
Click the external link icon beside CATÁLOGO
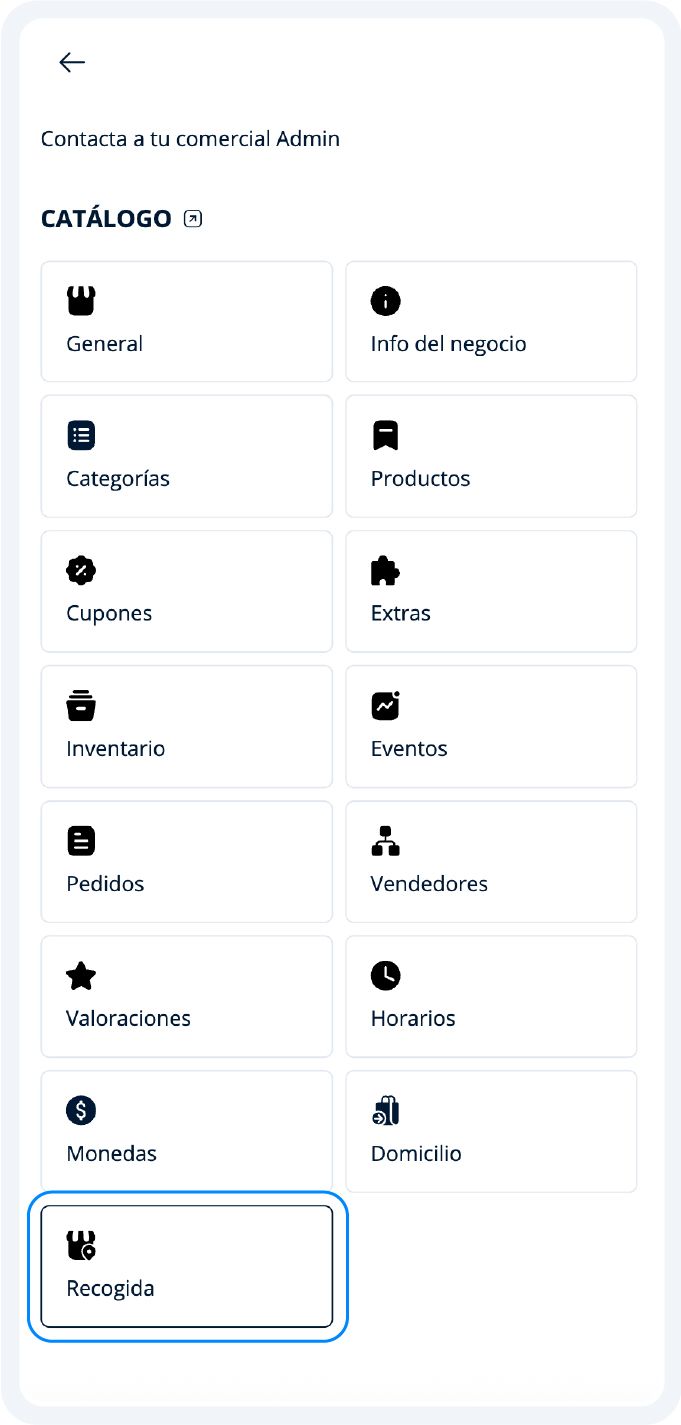(192, 218)
